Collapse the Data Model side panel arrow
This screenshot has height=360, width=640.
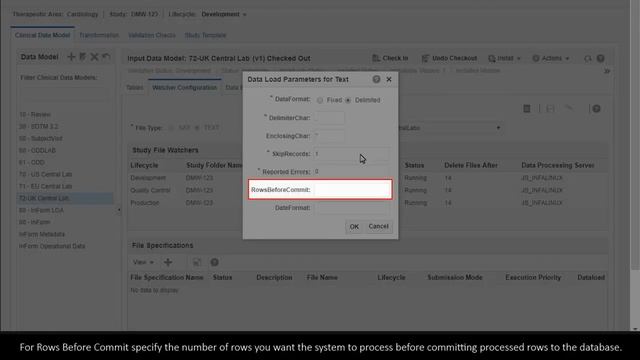click(119, 210)
